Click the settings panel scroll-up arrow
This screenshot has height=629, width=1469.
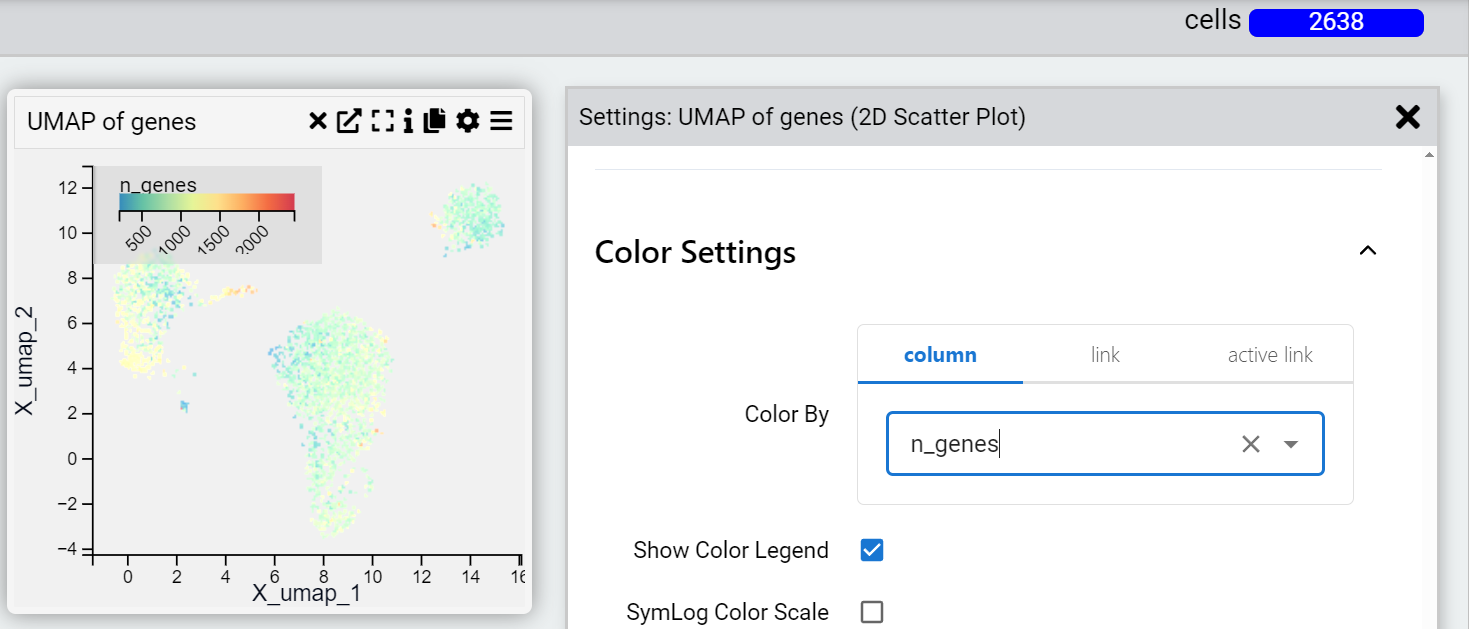tap(1429, 155)
